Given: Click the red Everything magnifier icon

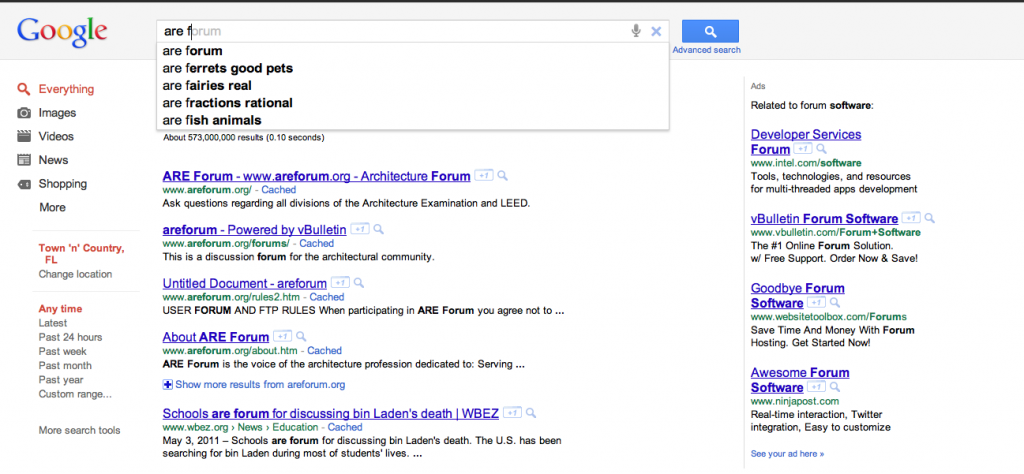Looking at the screenshot, I should coord(24,89).
